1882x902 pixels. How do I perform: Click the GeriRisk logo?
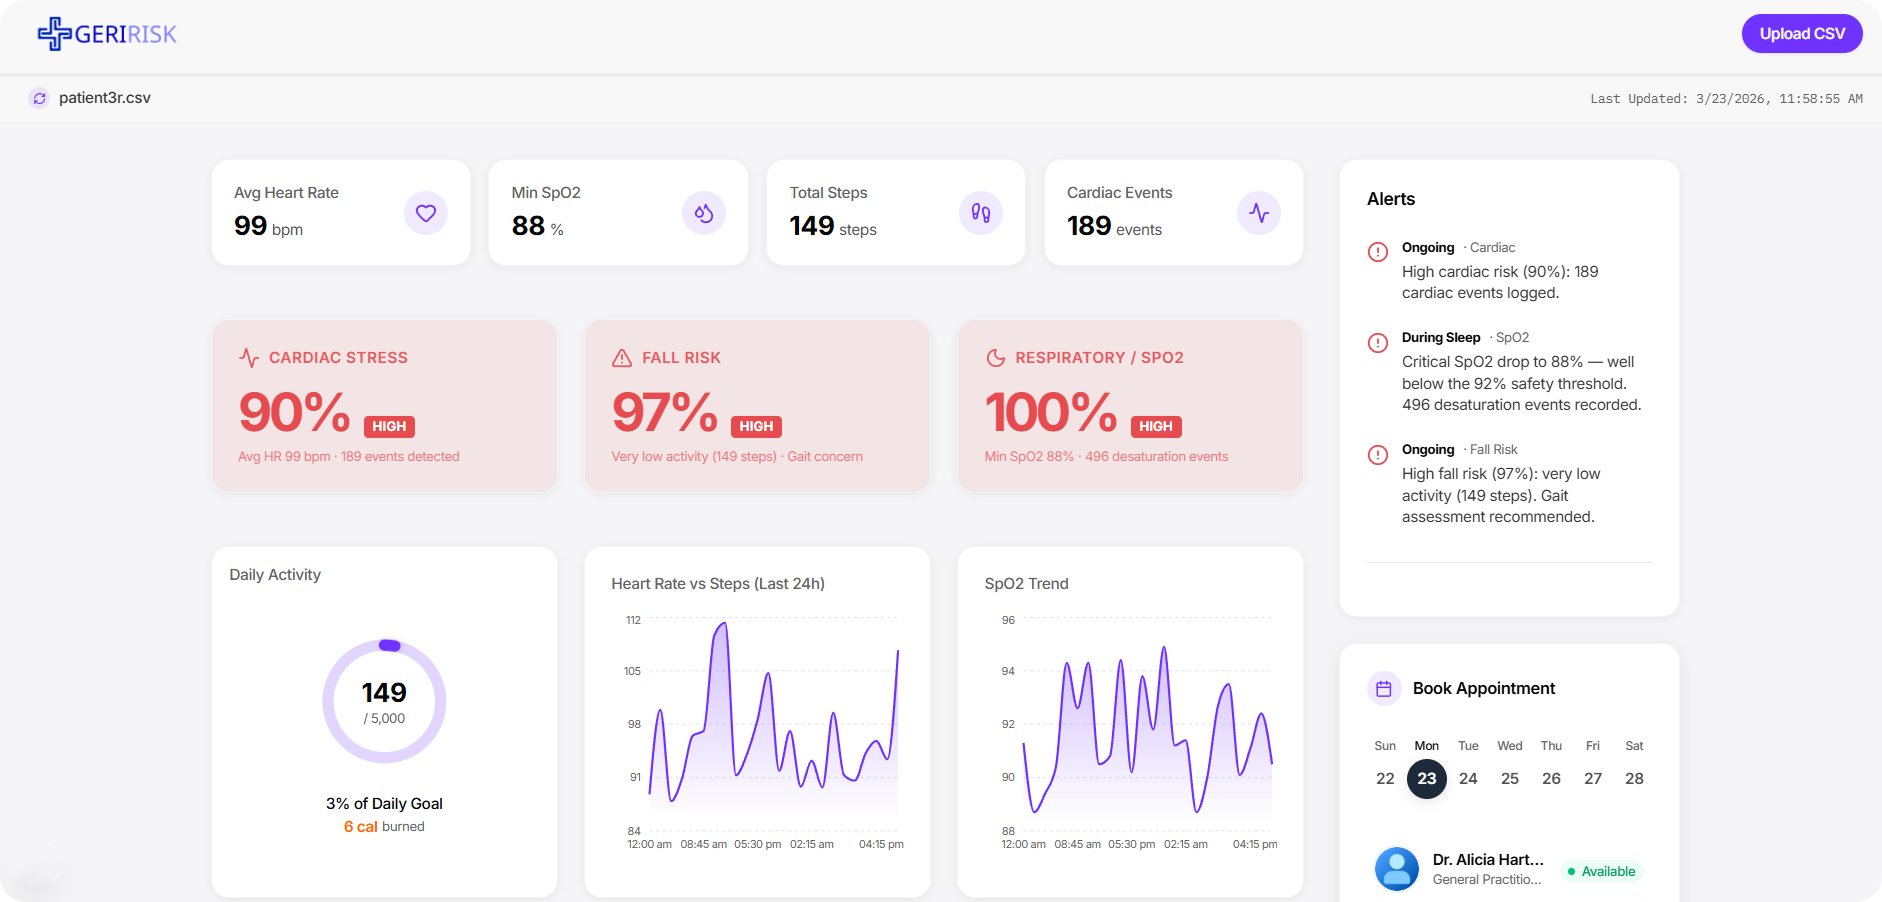(107, 34)
